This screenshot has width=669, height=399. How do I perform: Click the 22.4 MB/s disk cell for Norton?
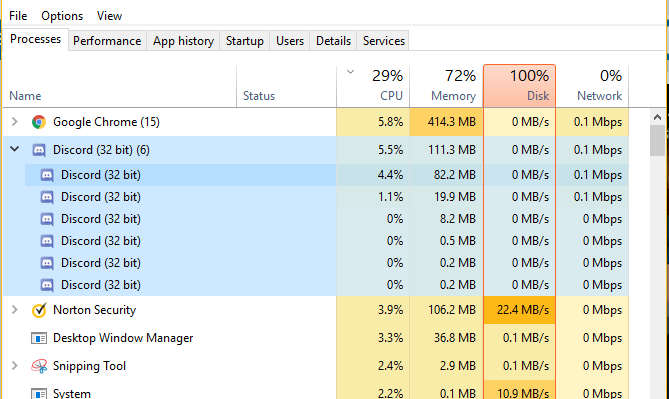[519, 310]
